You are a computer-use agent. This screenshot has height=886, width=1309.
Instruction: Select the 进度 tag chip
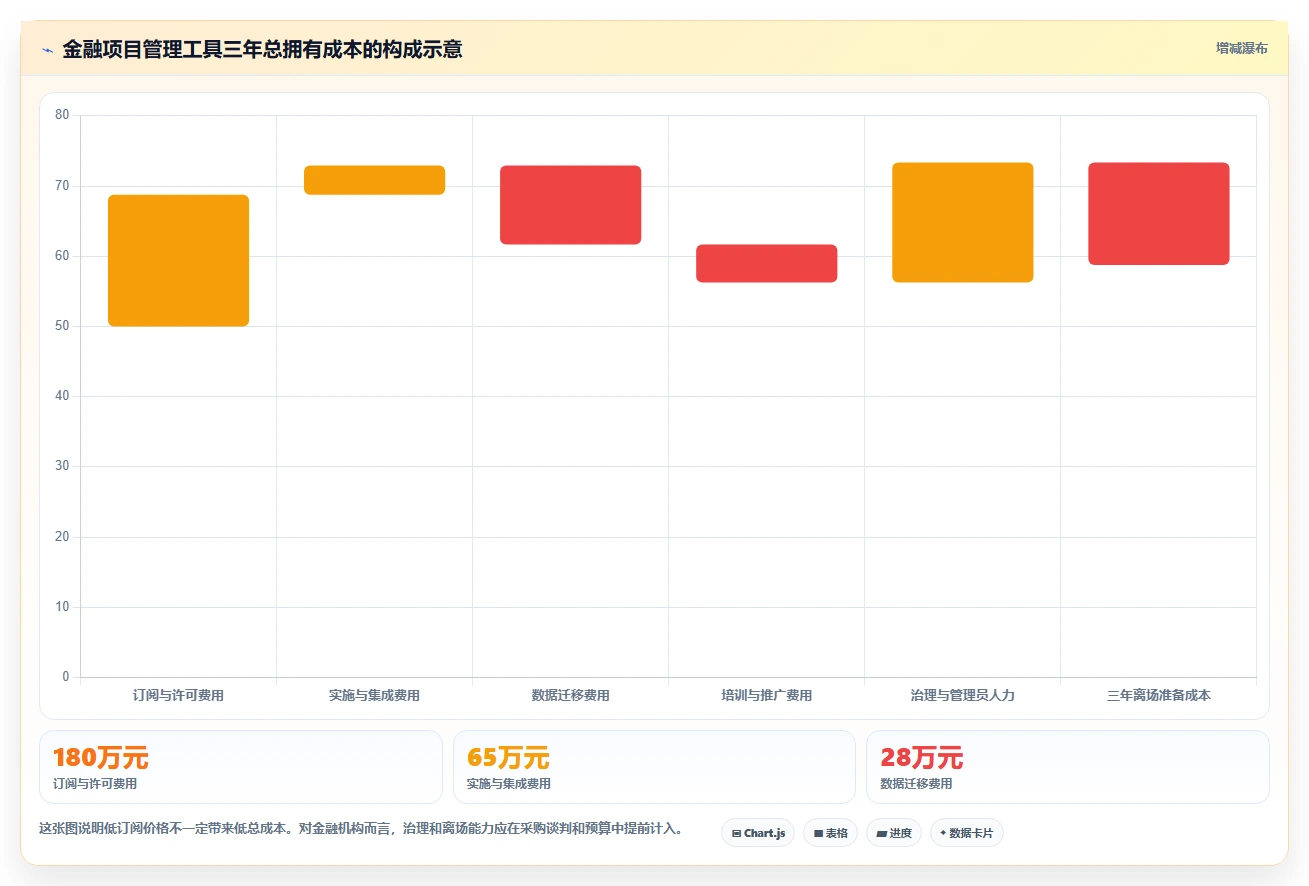click(893, 833)
